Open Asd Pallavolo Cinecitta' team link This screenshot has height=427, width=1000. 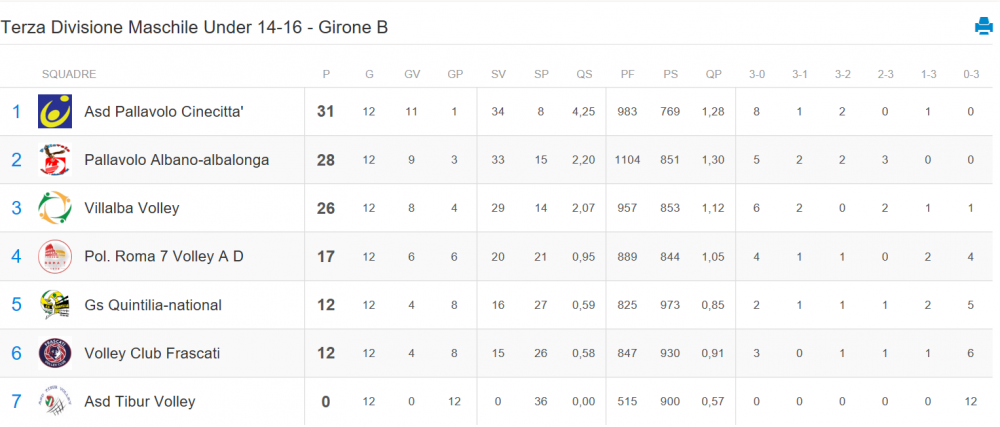(165, 112)
